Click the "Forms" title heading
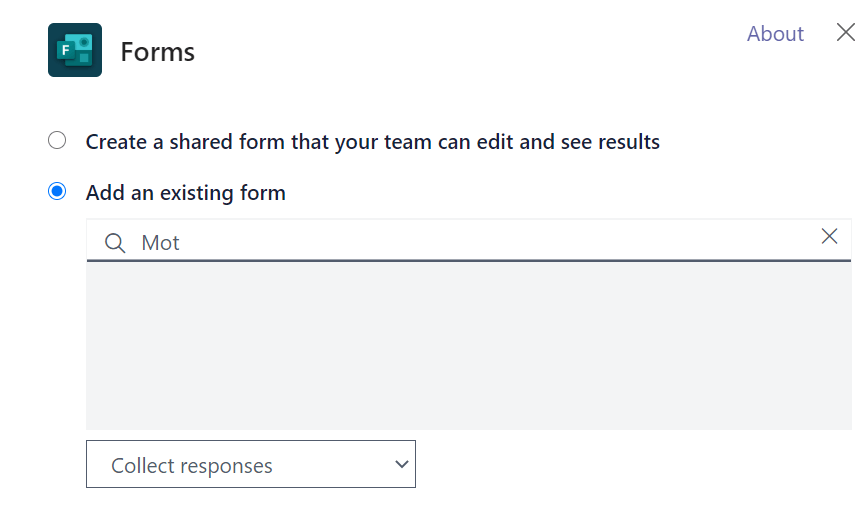Viewport: 866px width, 524px height. tap(158, 51)
